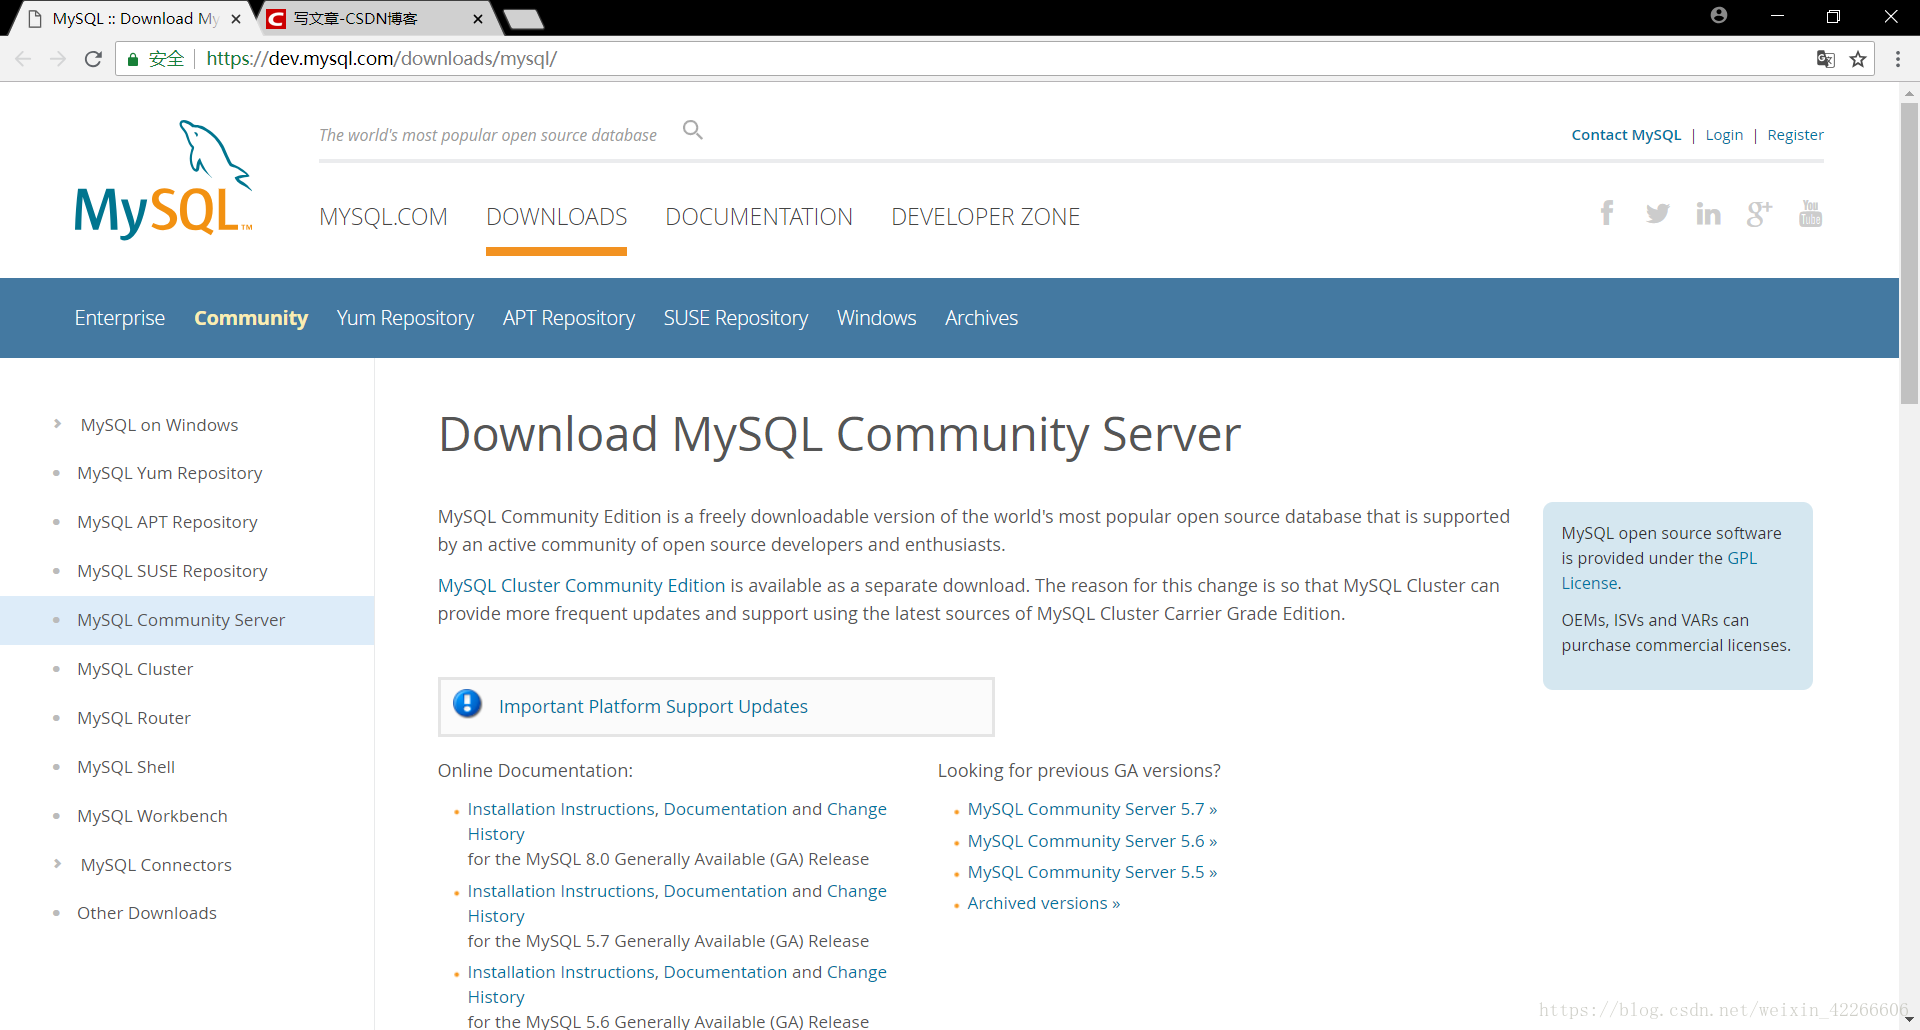Open MySQL's YouTube icon
Image resolution: width=1920 pixels, height=1030 pixels.
[x=1810, y=213]
